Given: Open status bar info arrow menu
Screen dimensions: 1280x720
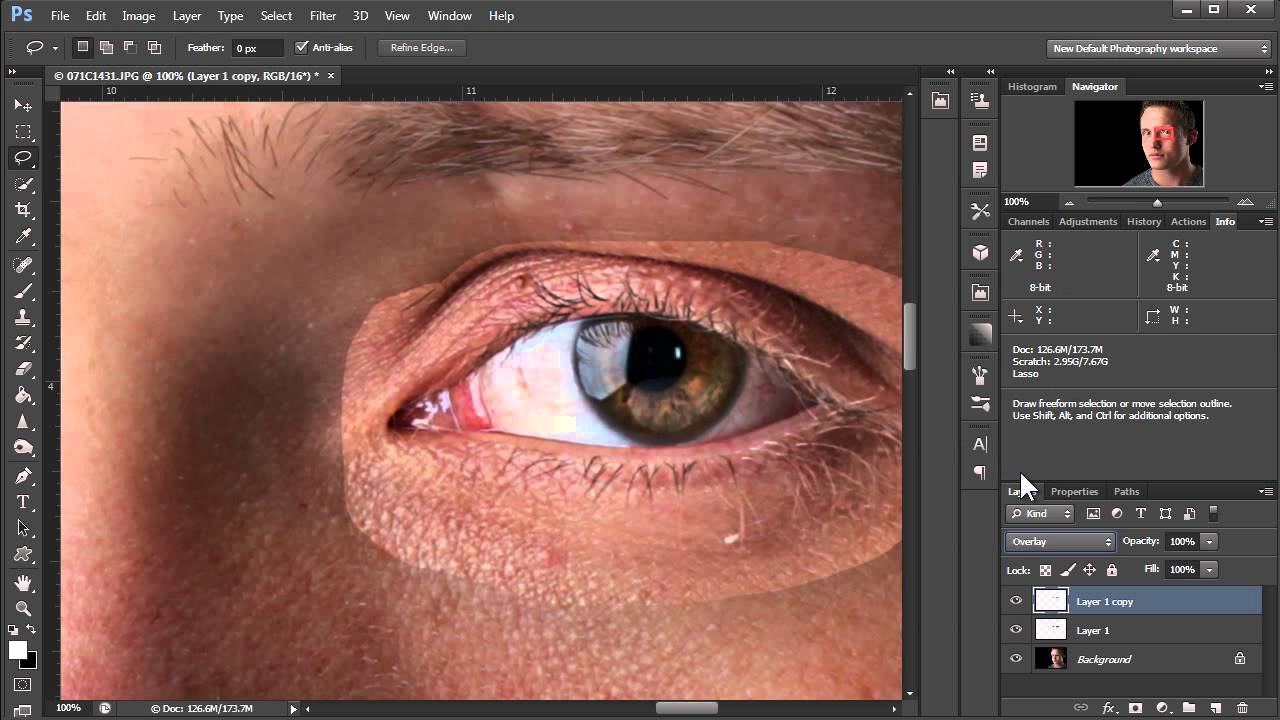Looking at the screenshot, I should (x=293, y=708).
